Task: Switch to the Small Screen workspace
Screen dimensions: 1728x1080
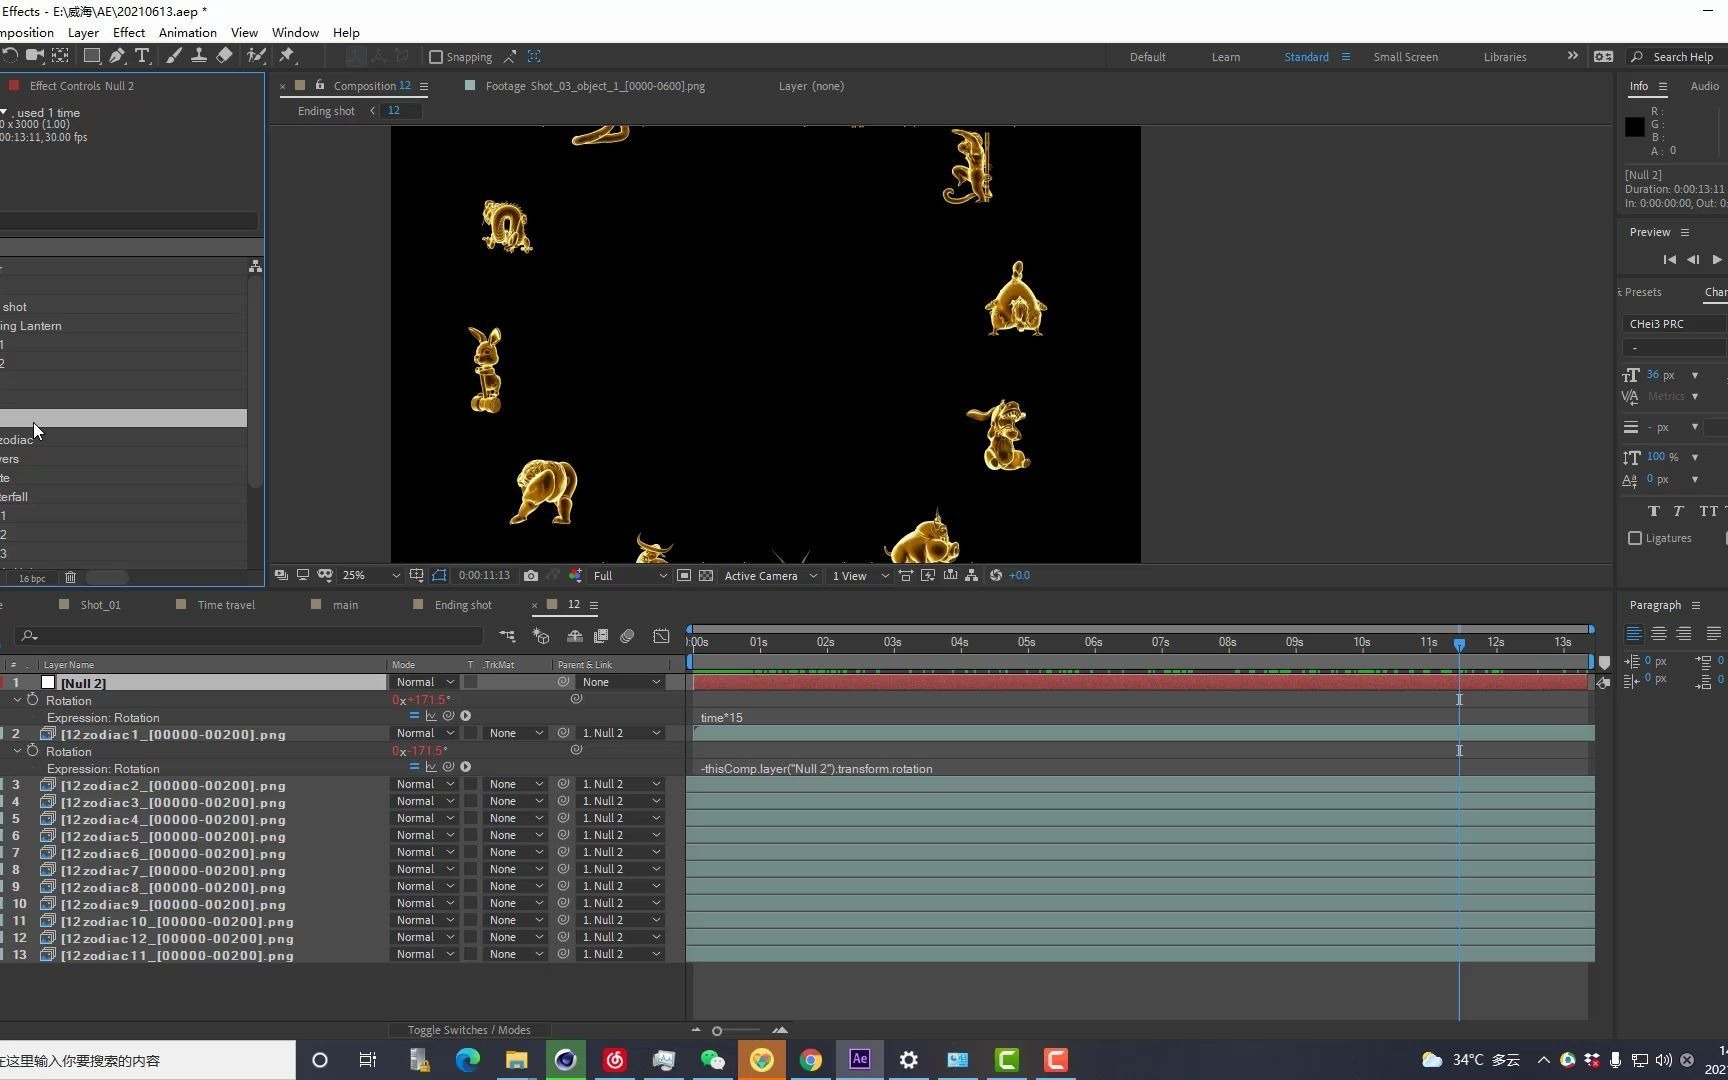Action: tap(1405, 57)
